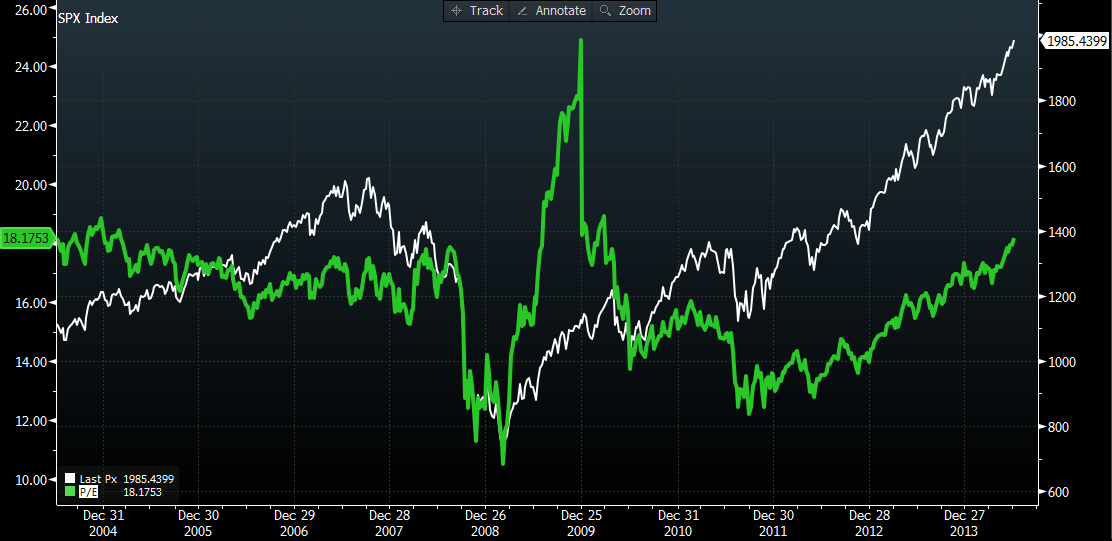This screenshot has height=541, width=1112.
Task: Select the Annotate pencil tool
Action: (551, 11)
